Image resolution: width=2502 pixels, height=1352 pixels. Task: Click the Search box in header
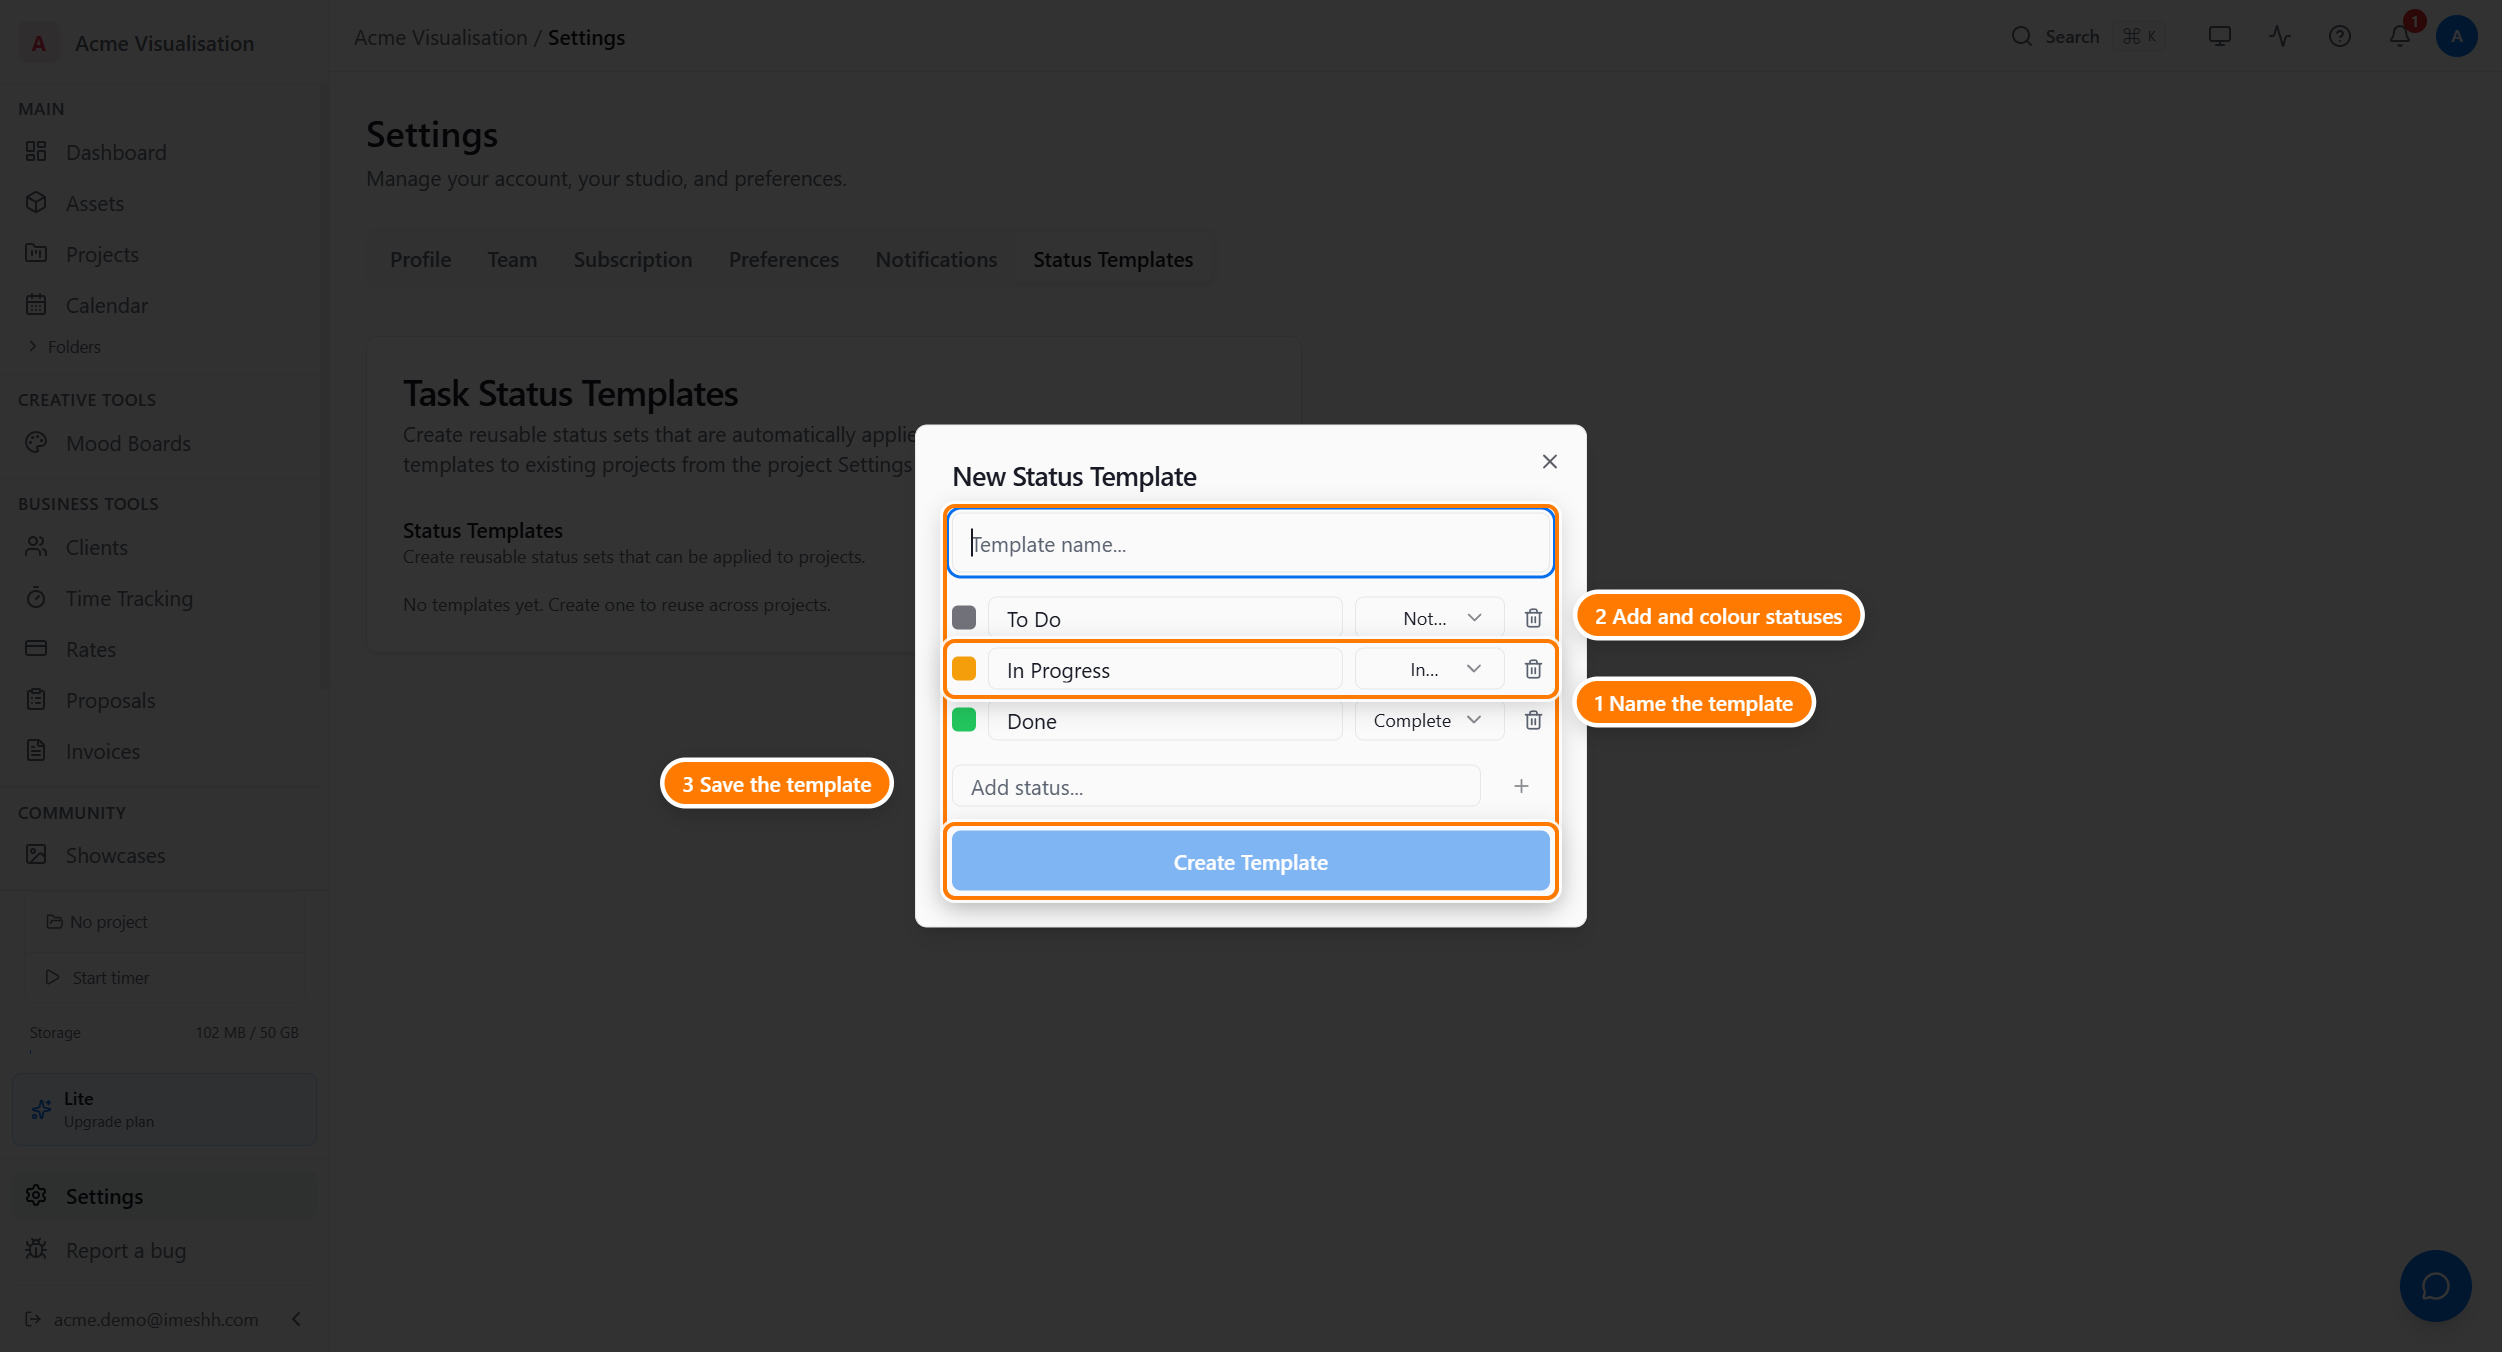[2086, 36]
